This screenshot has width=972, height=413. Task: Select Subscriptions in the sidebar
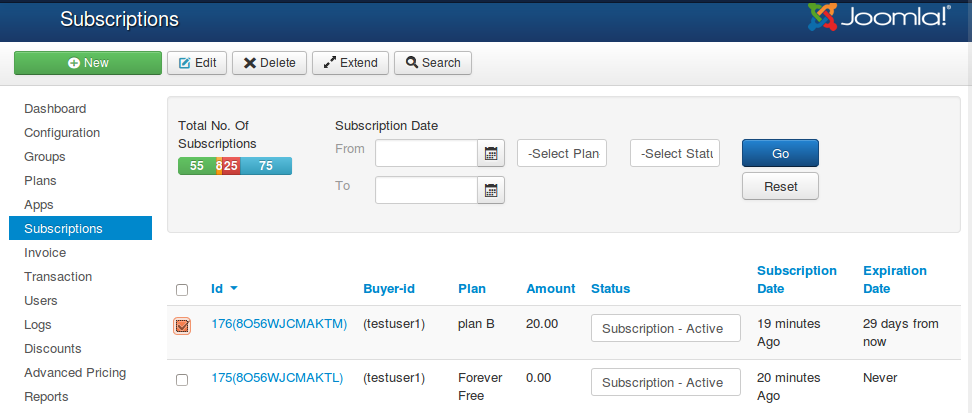(81, 228)
